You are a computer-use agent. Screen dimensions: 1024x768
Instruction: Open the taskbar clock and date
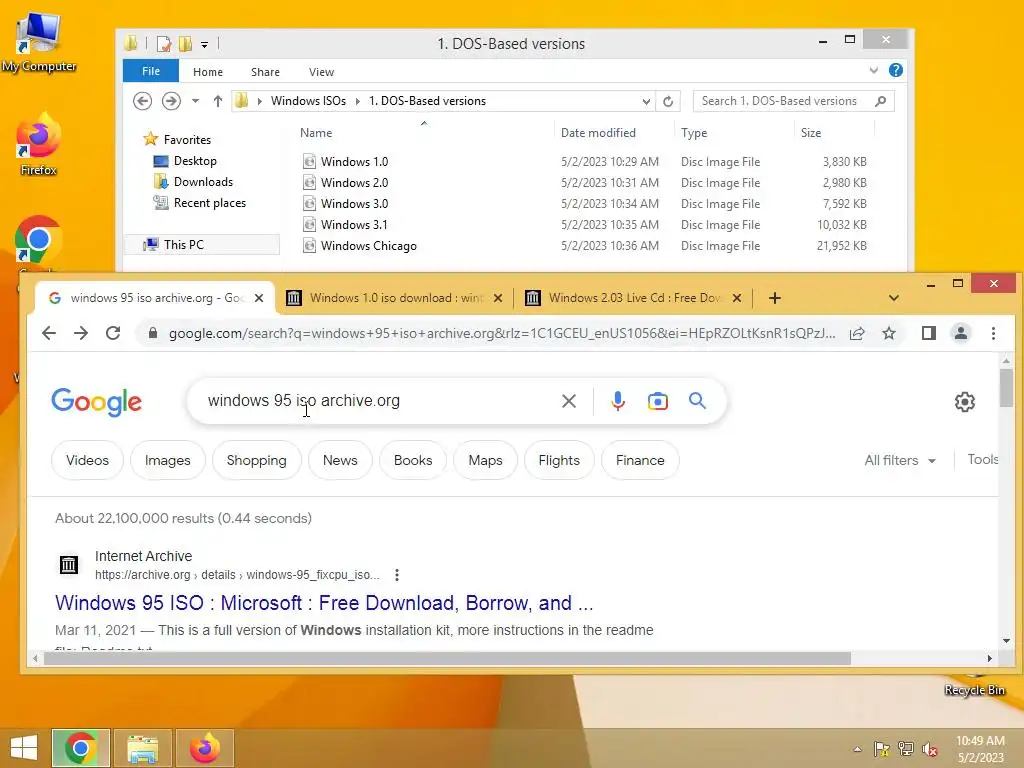[x=980, y=749]
